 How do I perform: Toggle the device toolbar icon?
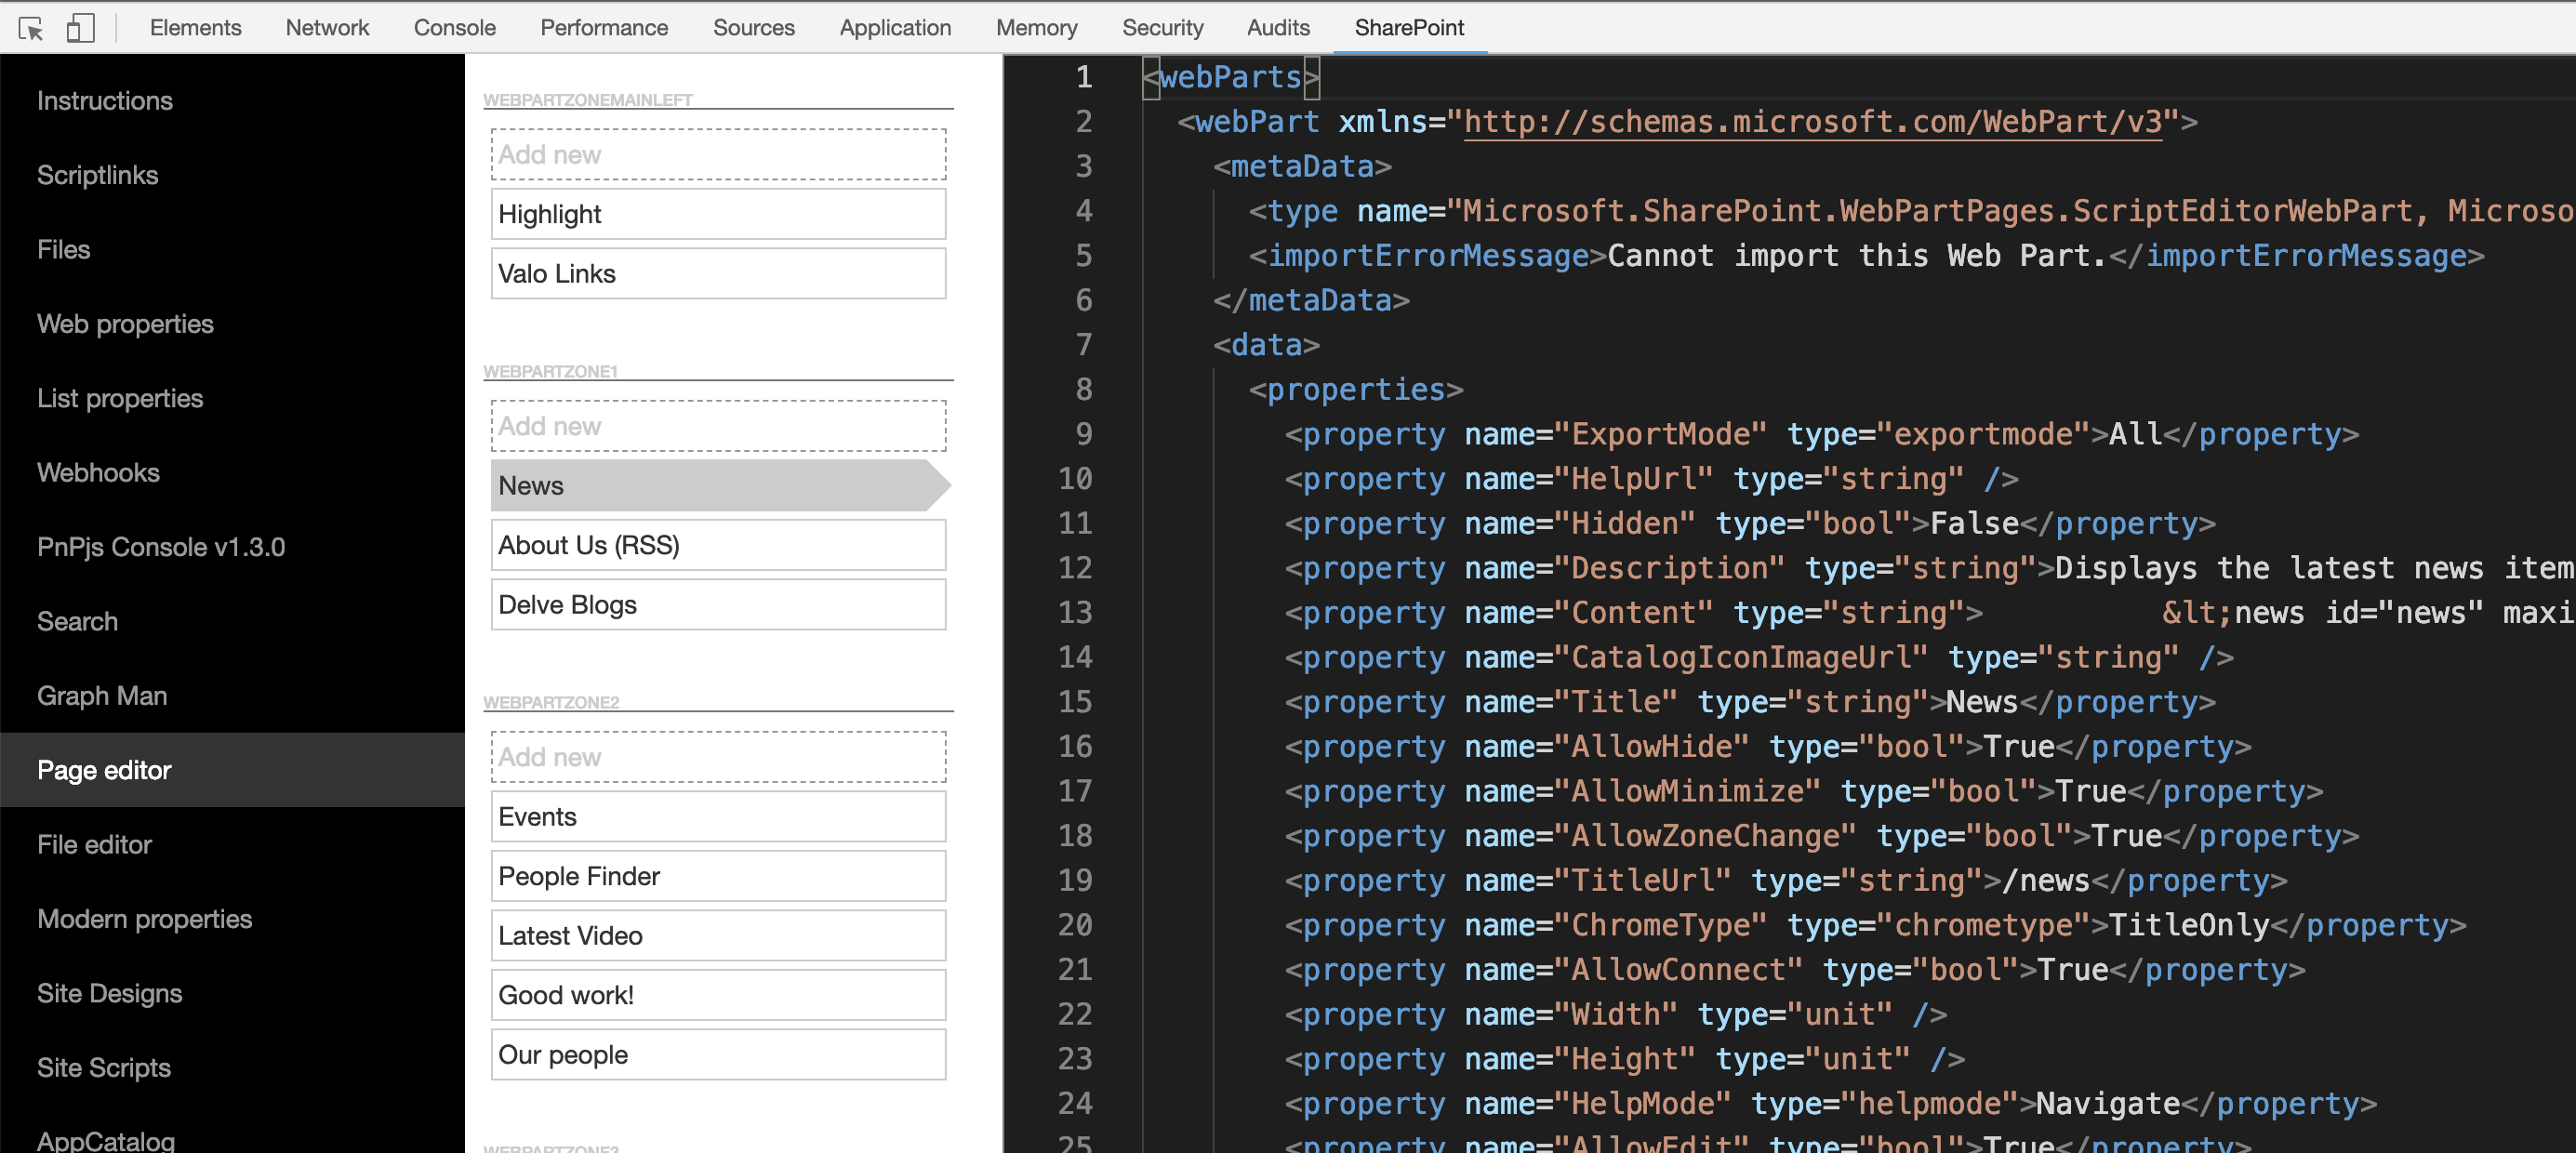[80, 28]
